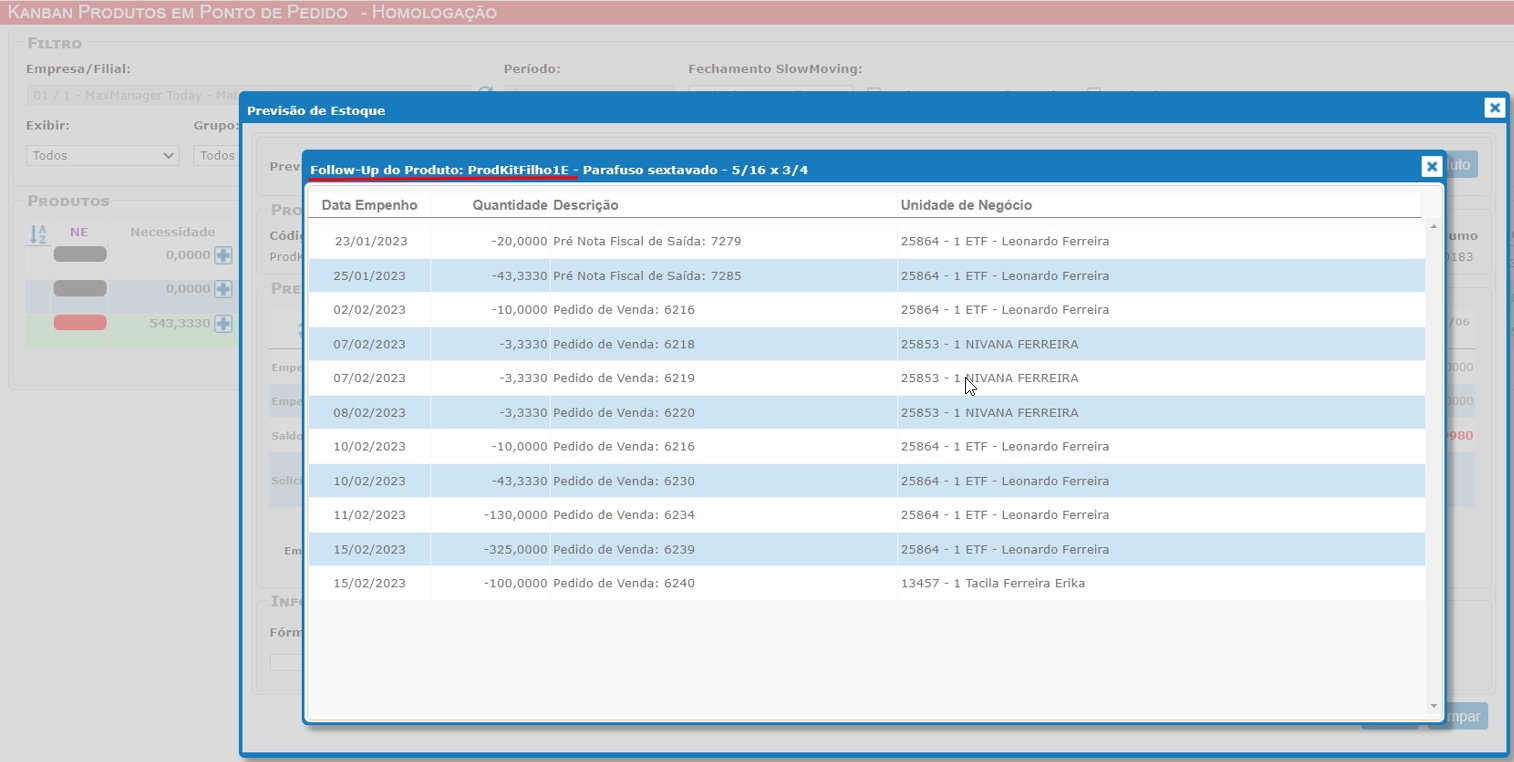Select date cell 02/02/2023
This screenshot has height=762, width=1514.
[370, 309]
